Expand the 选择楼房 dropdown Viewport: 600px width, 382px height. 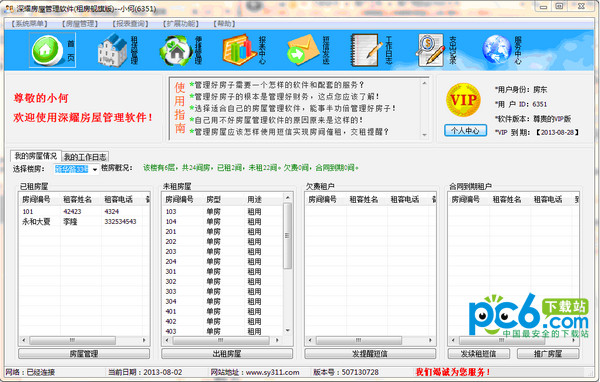tap(95, 169)
